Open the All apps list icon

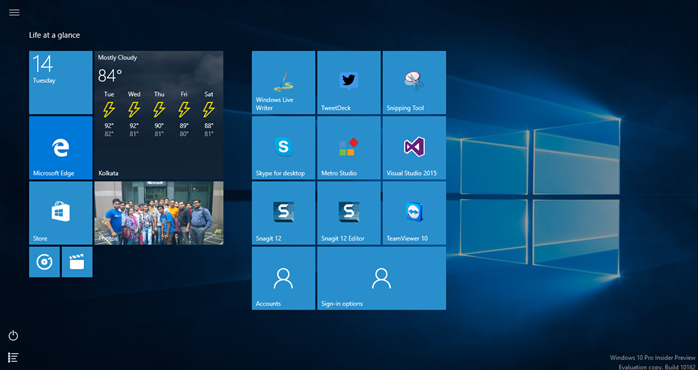pos(13,357)
